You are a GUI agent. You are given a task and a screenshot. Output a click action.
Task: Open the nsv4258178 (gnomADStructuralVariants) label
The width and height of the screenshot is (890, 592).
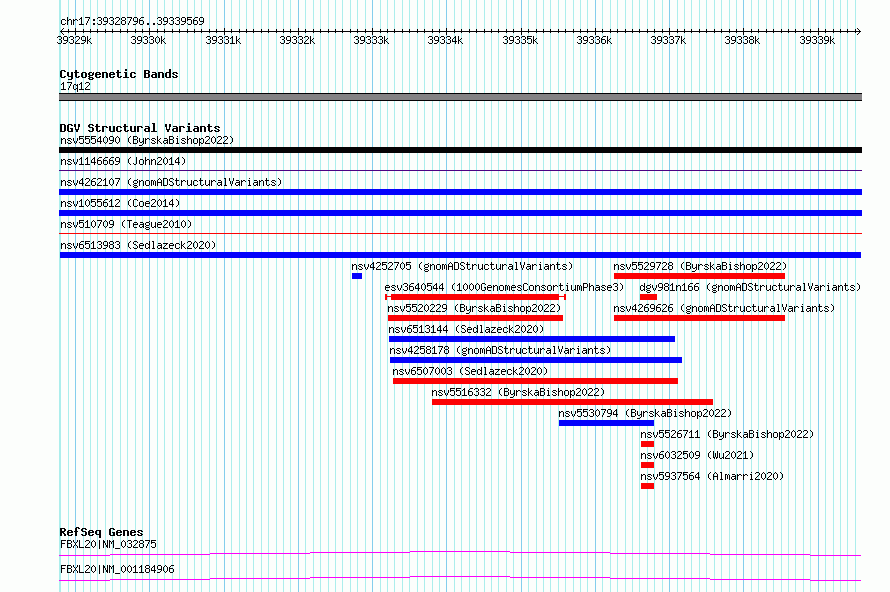(500, 350)
